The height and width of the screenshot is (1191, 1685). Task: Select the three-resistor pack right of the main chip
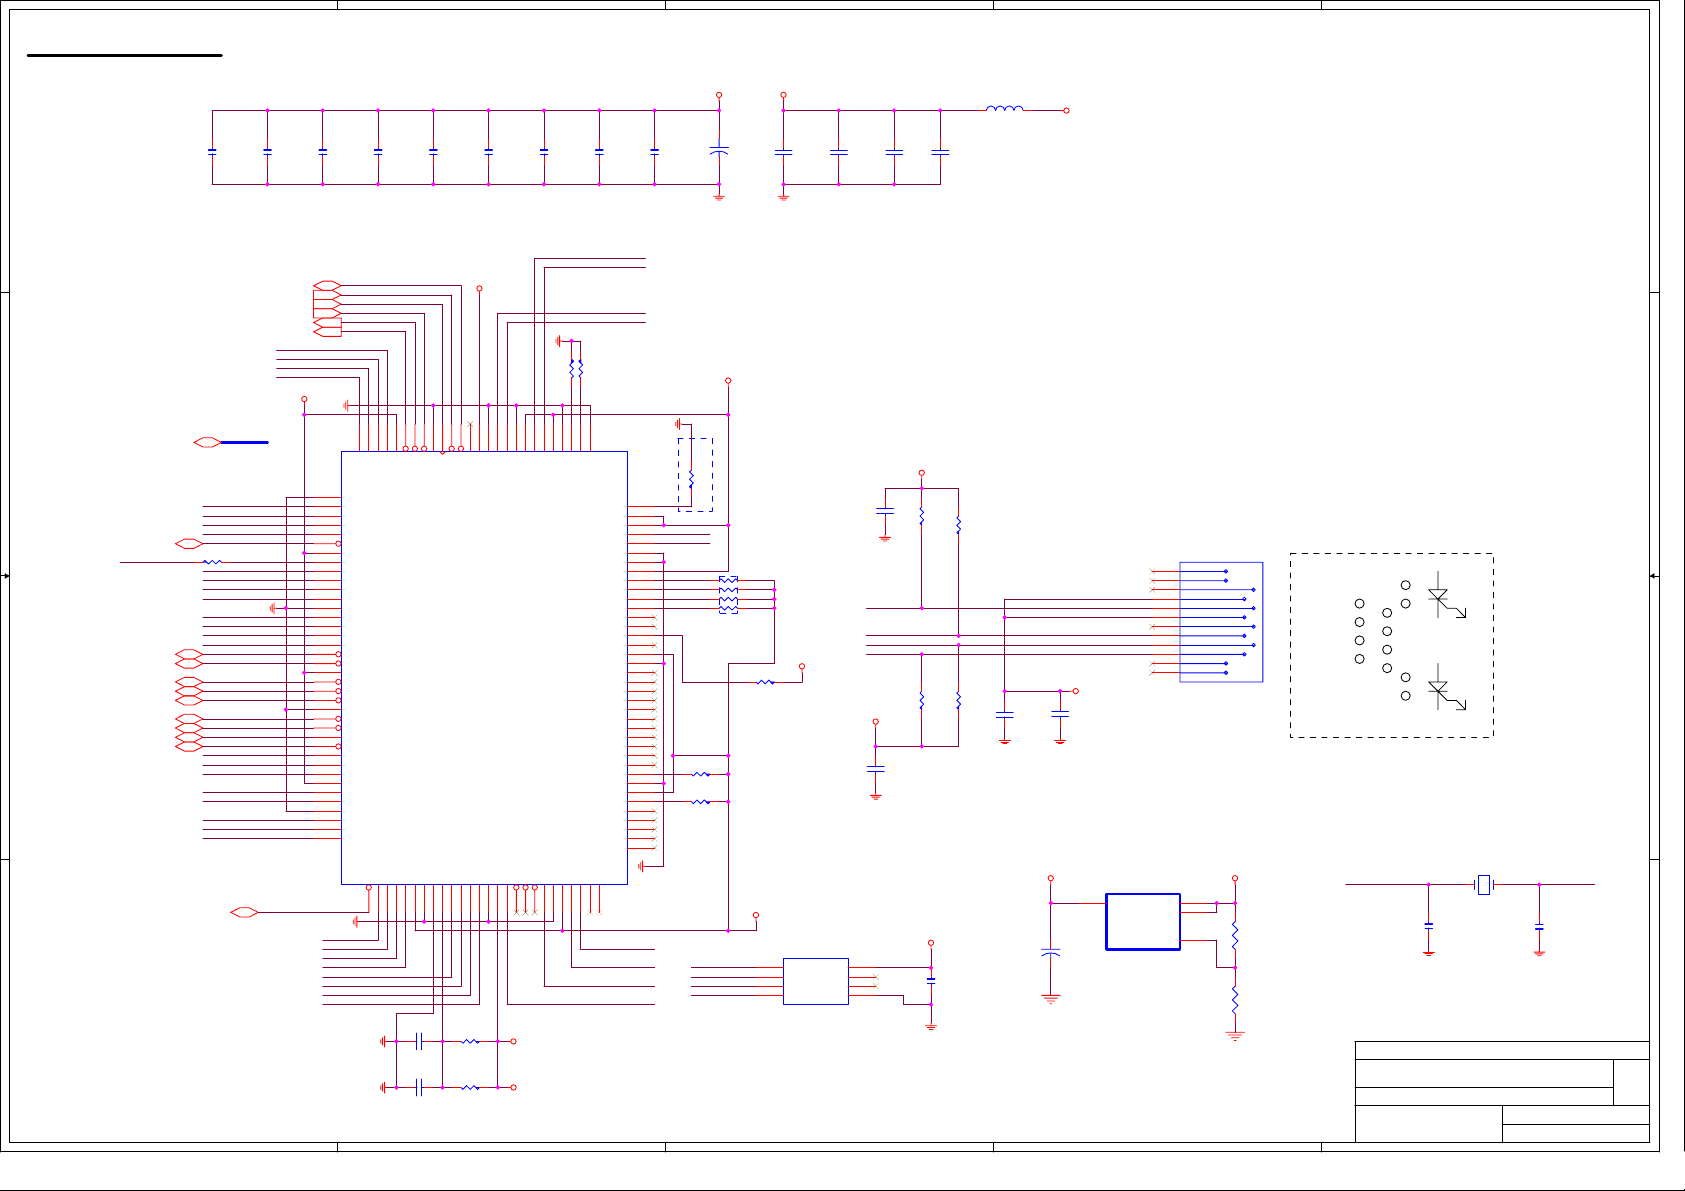pyautogui.click(x=729, y=594)
